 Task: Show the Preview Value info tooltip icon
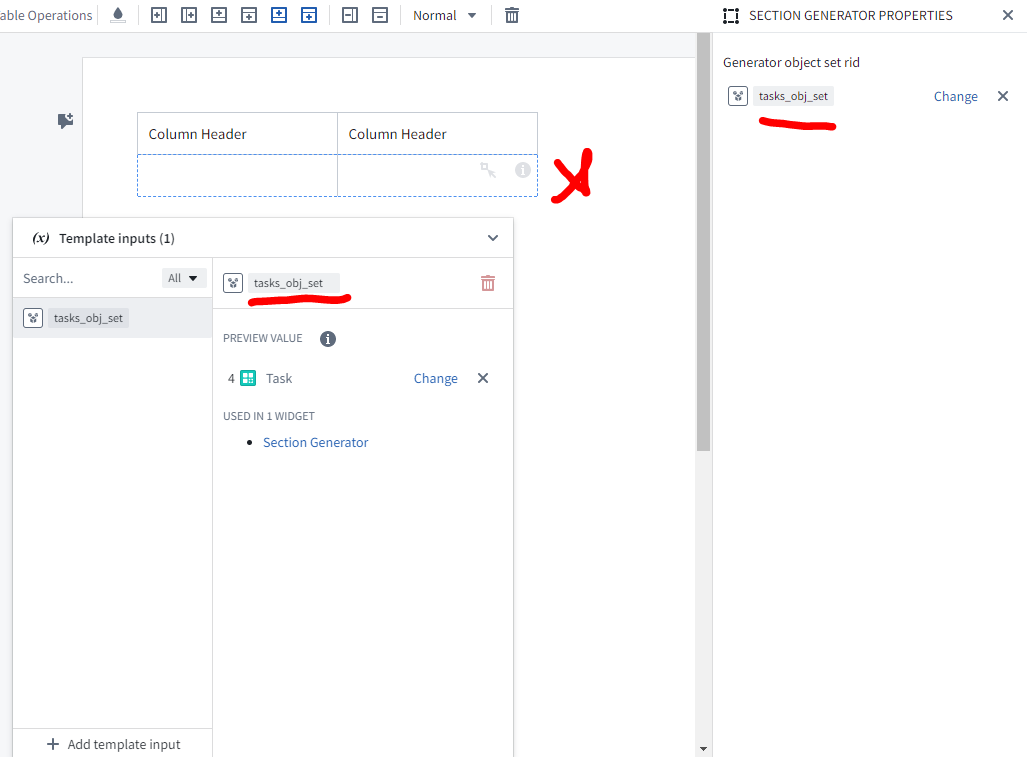(x=327, y=339)
